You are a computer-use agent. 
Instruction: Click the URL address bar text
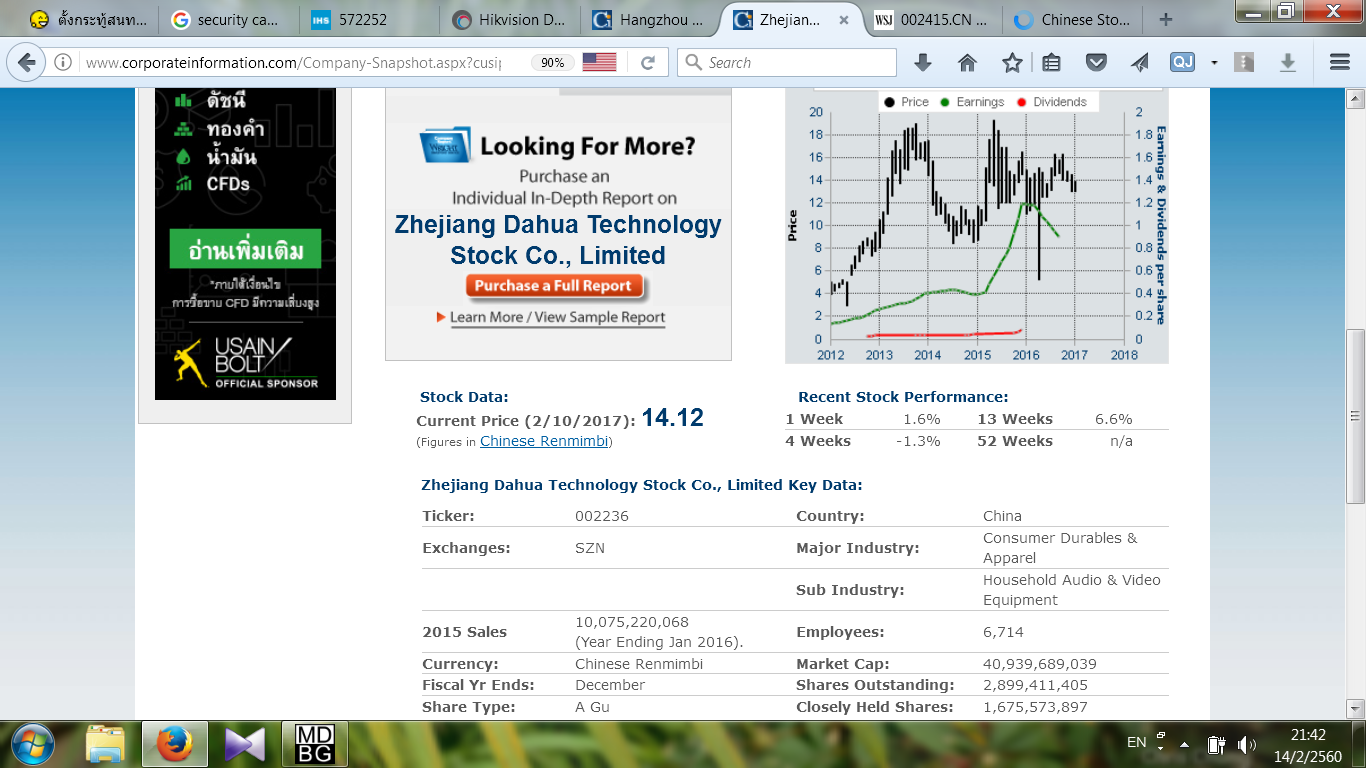point(293,62)
